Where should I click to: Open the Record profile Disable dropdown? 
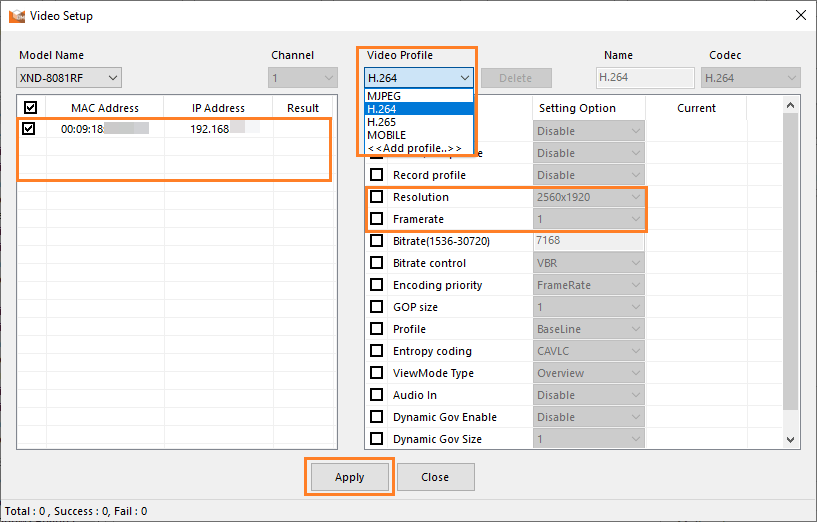click(589, 175)
